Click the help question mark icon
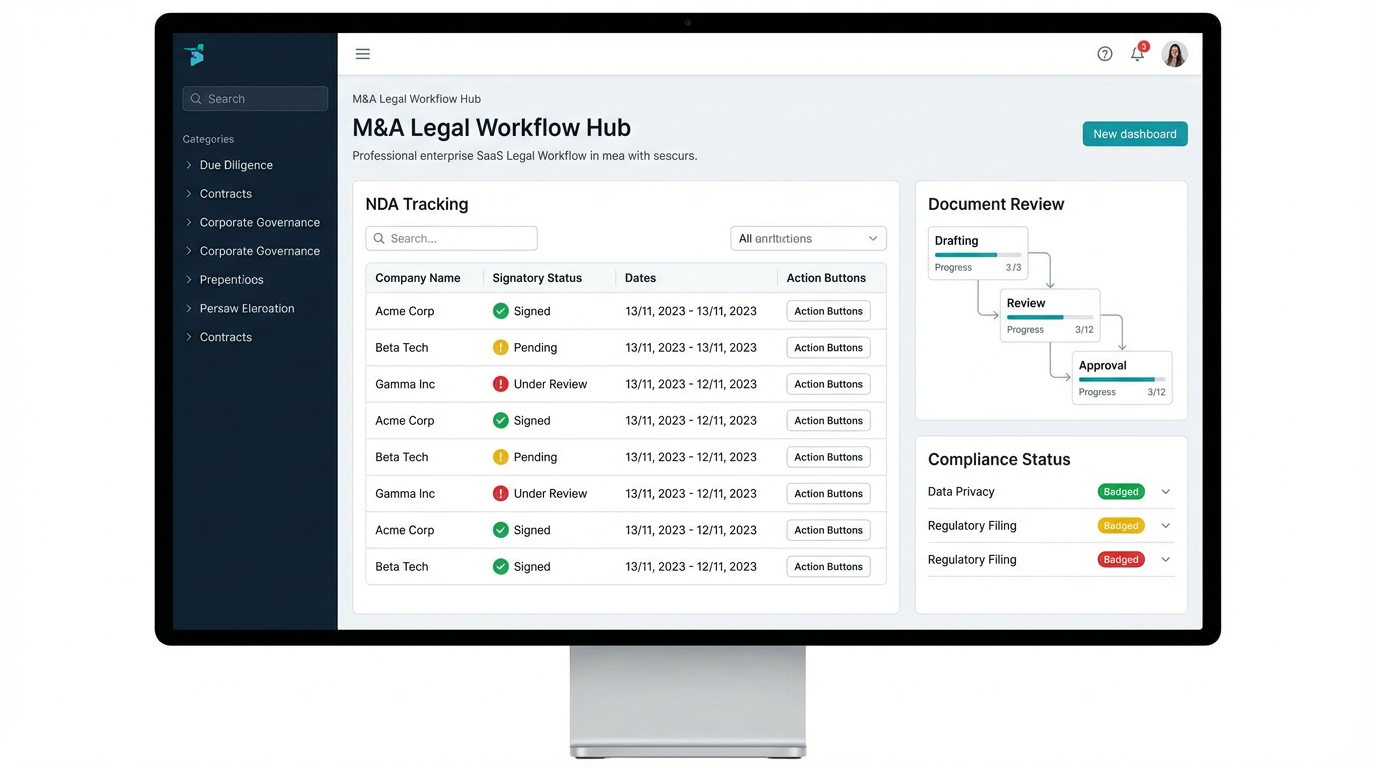The image size is (1376, 768). point(1104,53)
